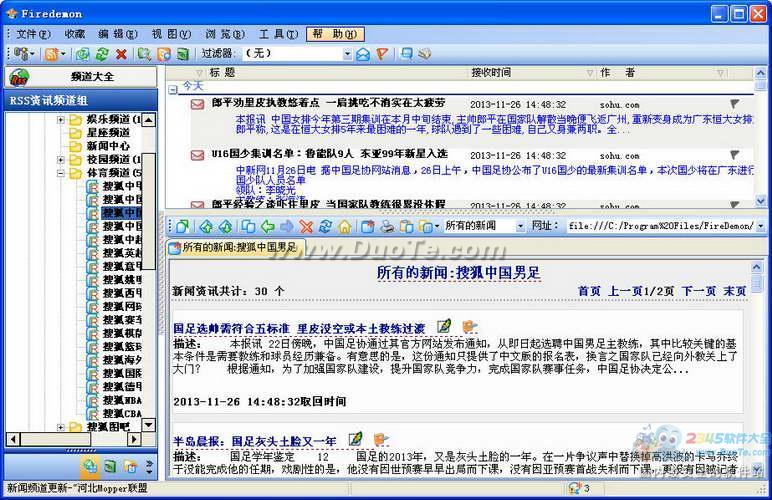Click the 频道大全 button
The height and width of the screenshot is (500, 772).
81,77
